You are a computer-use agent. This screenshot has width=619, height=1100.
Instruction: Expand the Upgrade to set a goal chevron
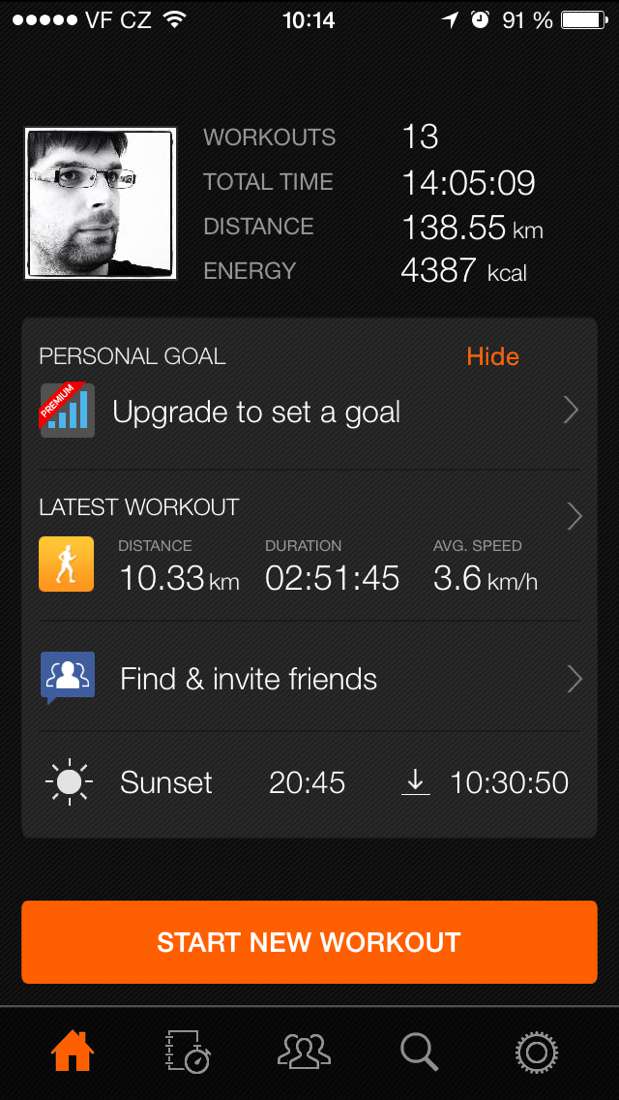[x=571, y=410]
